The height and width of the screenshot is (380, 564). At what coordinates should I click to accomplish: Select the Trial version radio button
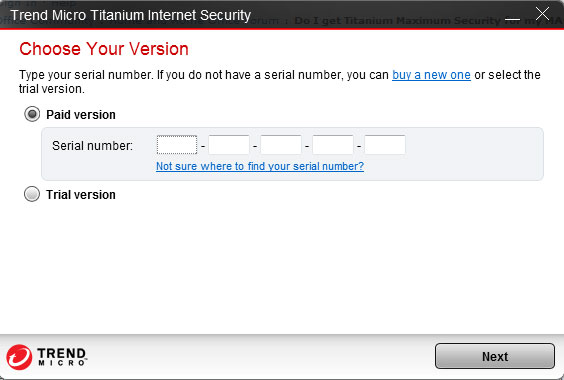[32, 194]
